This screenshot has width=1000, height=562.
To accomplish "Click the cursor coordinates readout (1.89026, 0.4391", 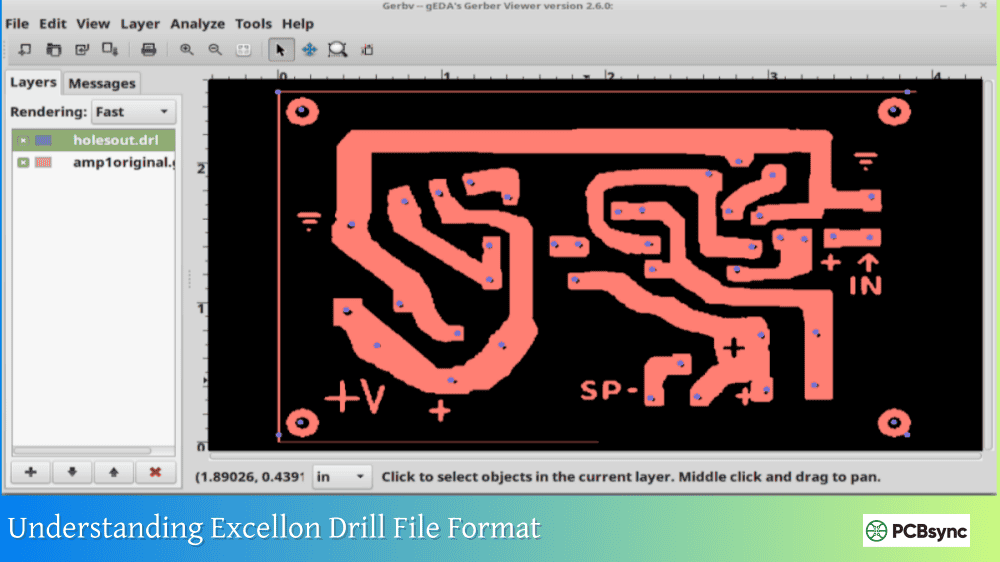I will 249,477.
